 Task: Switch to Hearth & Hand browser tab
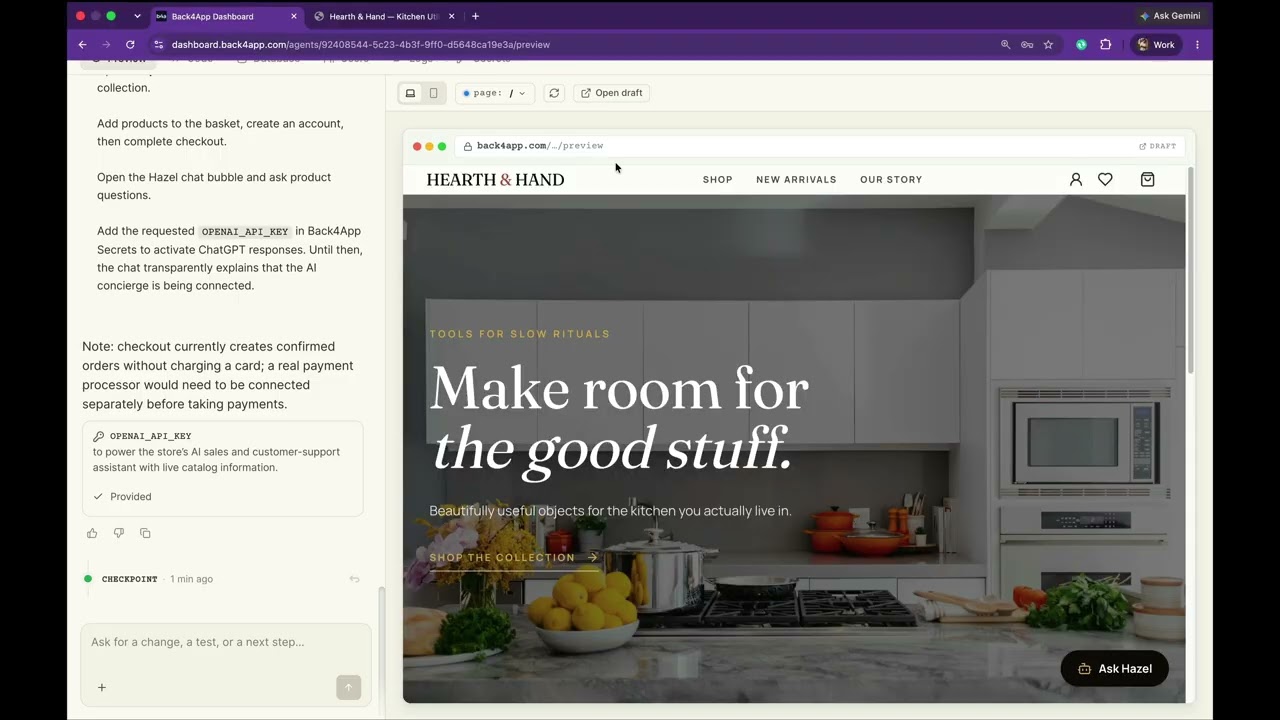point(383,16)
